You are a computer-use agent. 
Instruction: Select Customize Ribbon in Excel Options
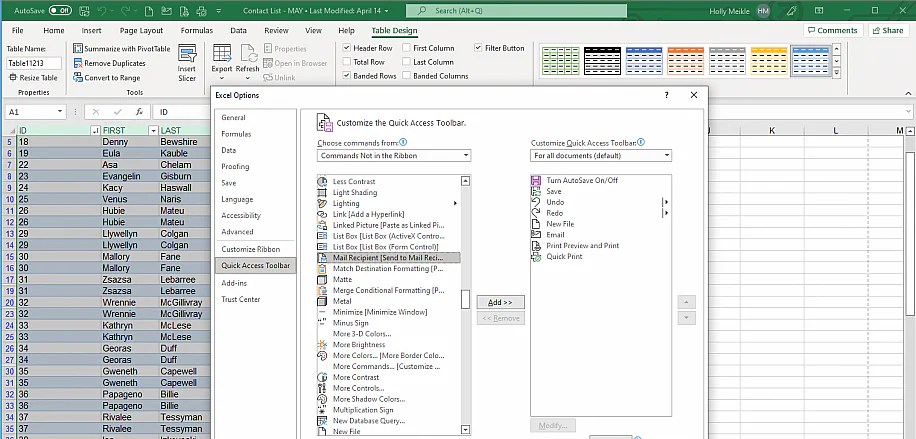pyautogui.click(x=251, y=249)
